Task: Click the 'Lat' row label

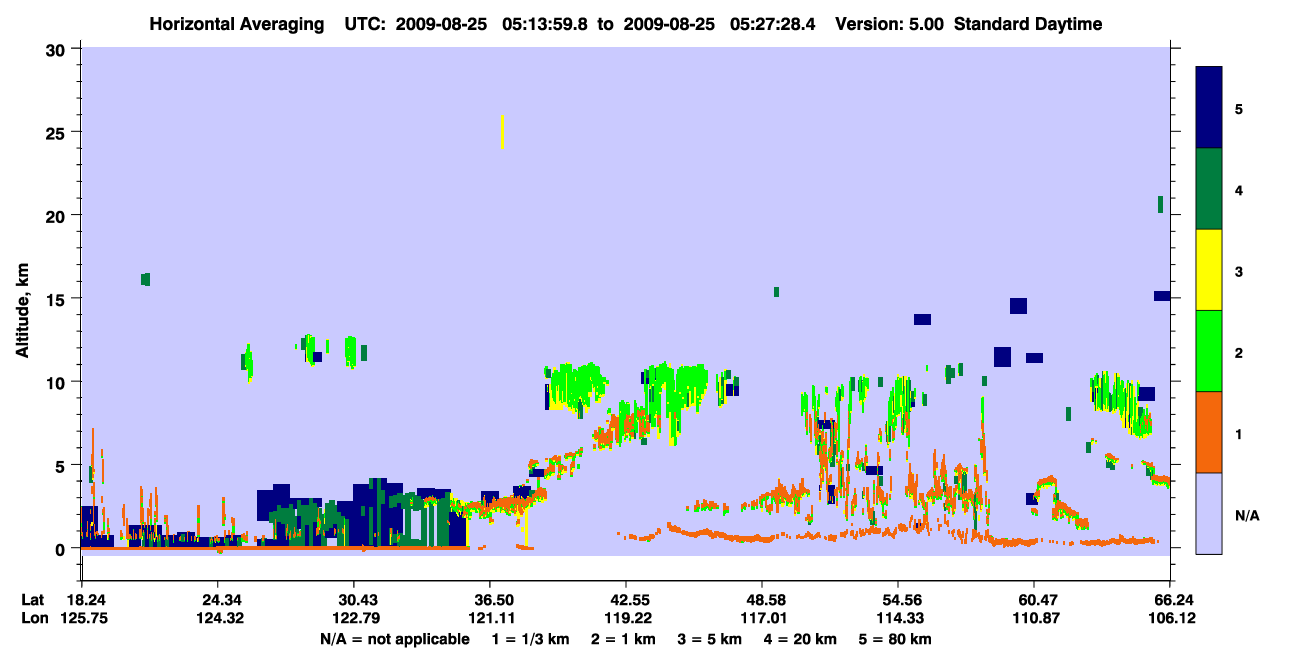Action: 33,600
